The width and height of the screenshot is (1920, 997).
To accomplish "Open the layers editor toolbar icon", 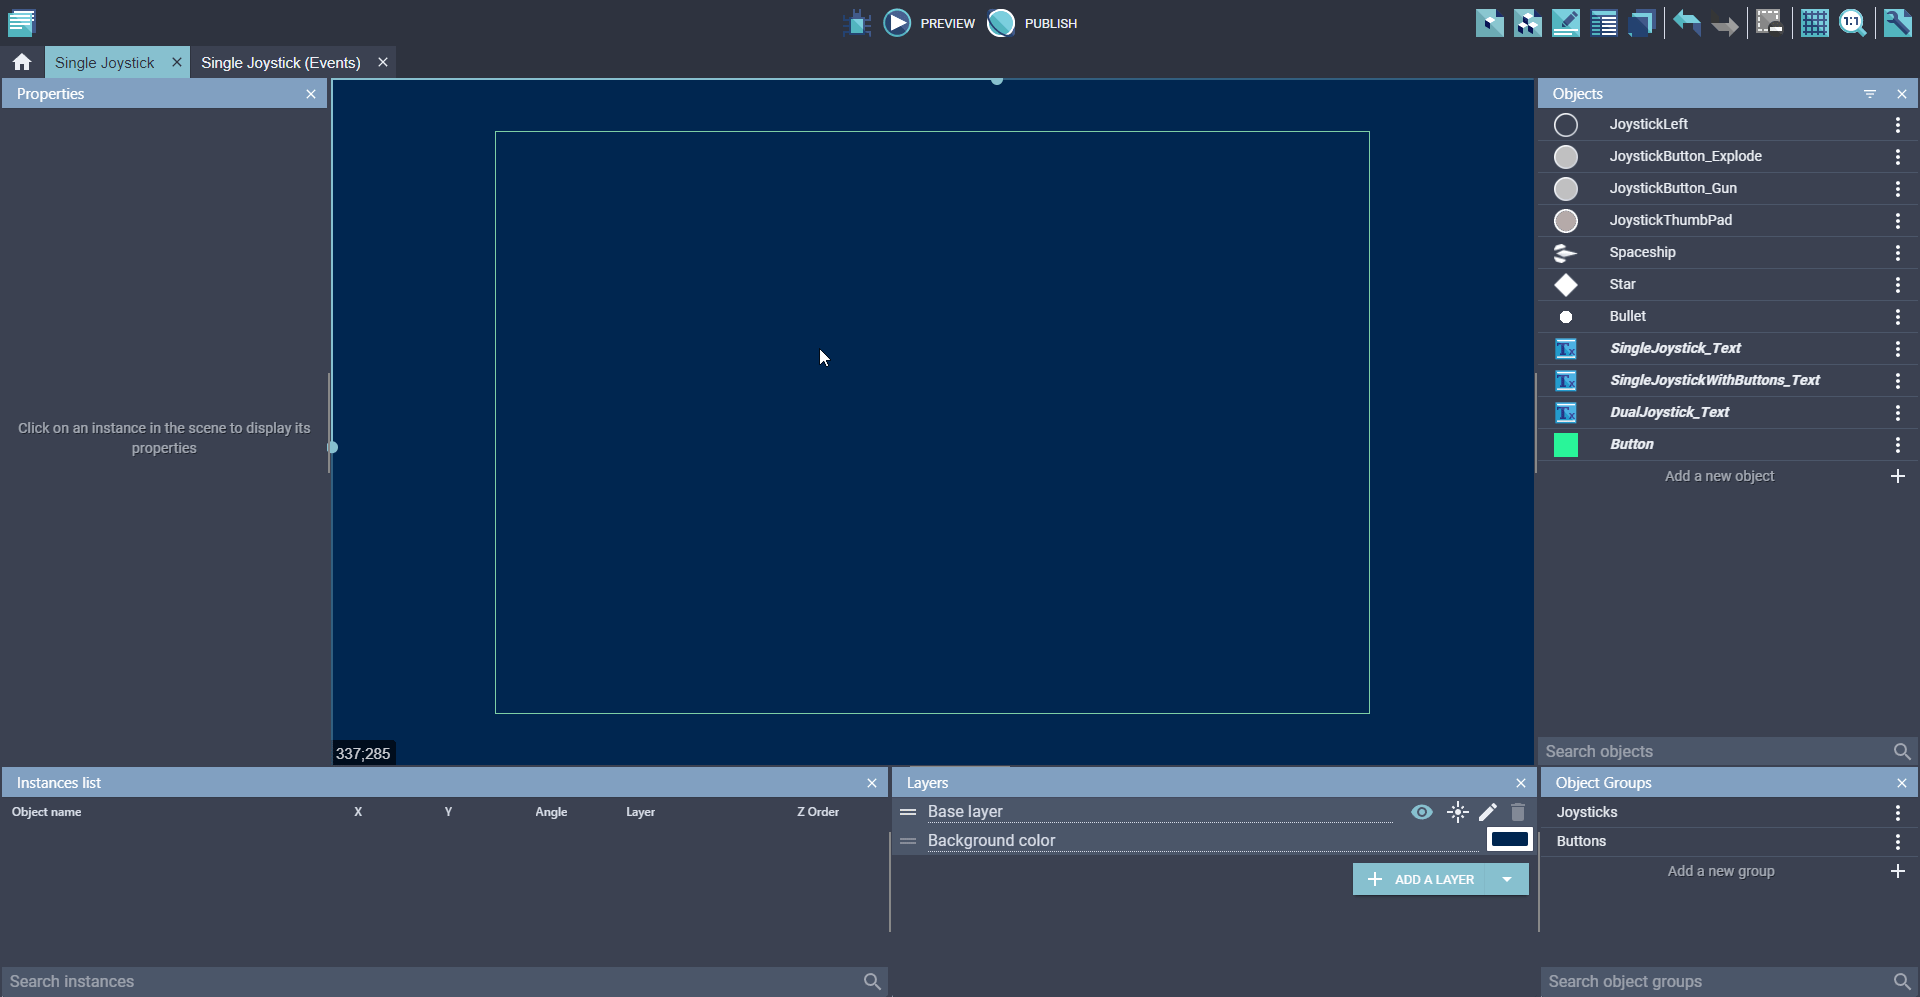I will (x=1641, y=23).
